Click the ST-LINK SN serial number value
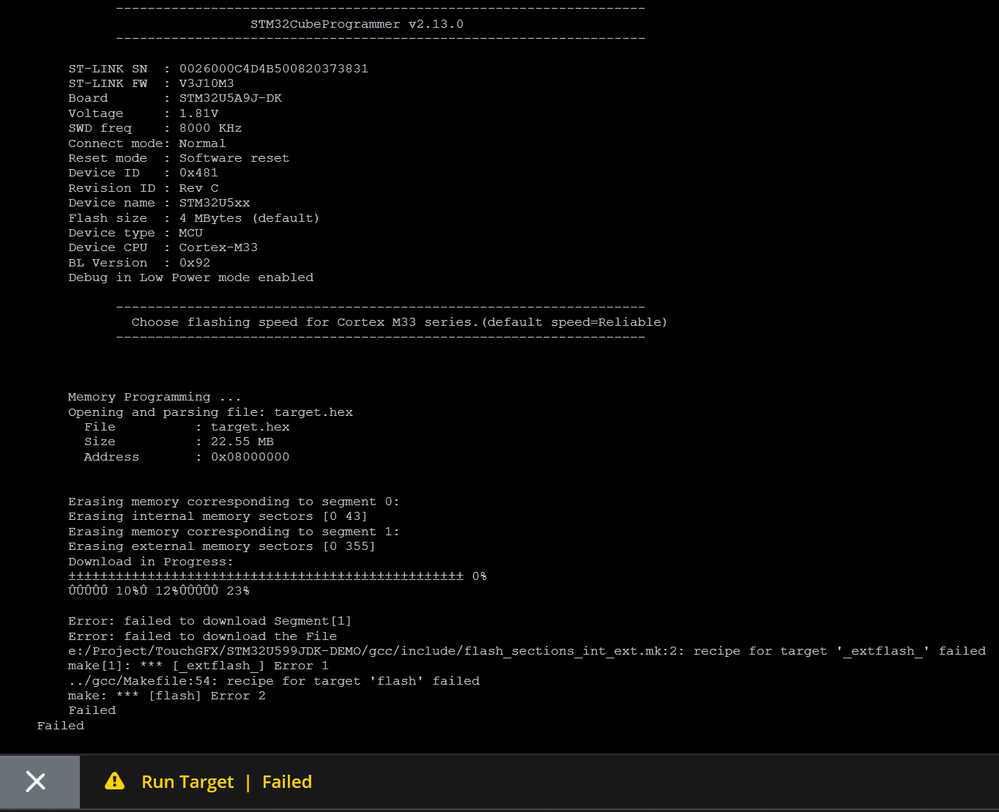Image resolution: width=999 pixels, height=812 pixels. (x=273, y=69)
